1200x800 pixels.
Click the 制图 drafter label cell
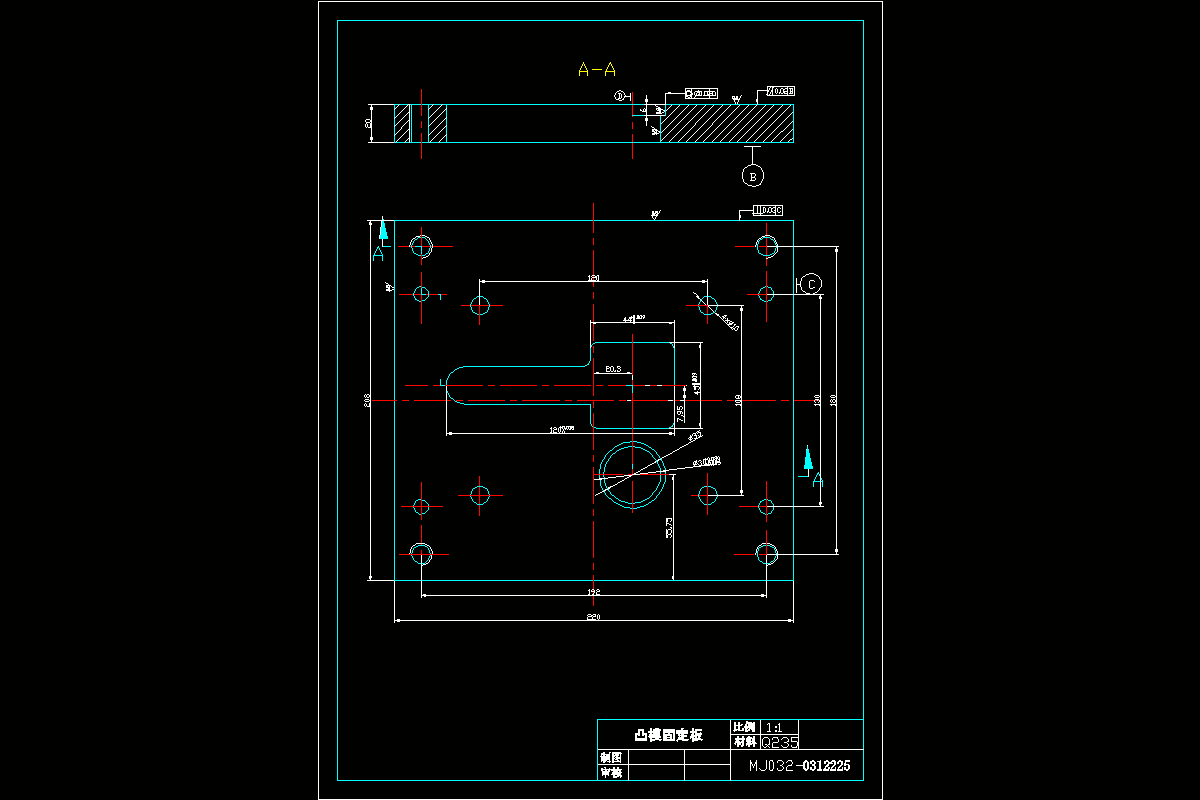pyautogui.click(x=610, y=758)
